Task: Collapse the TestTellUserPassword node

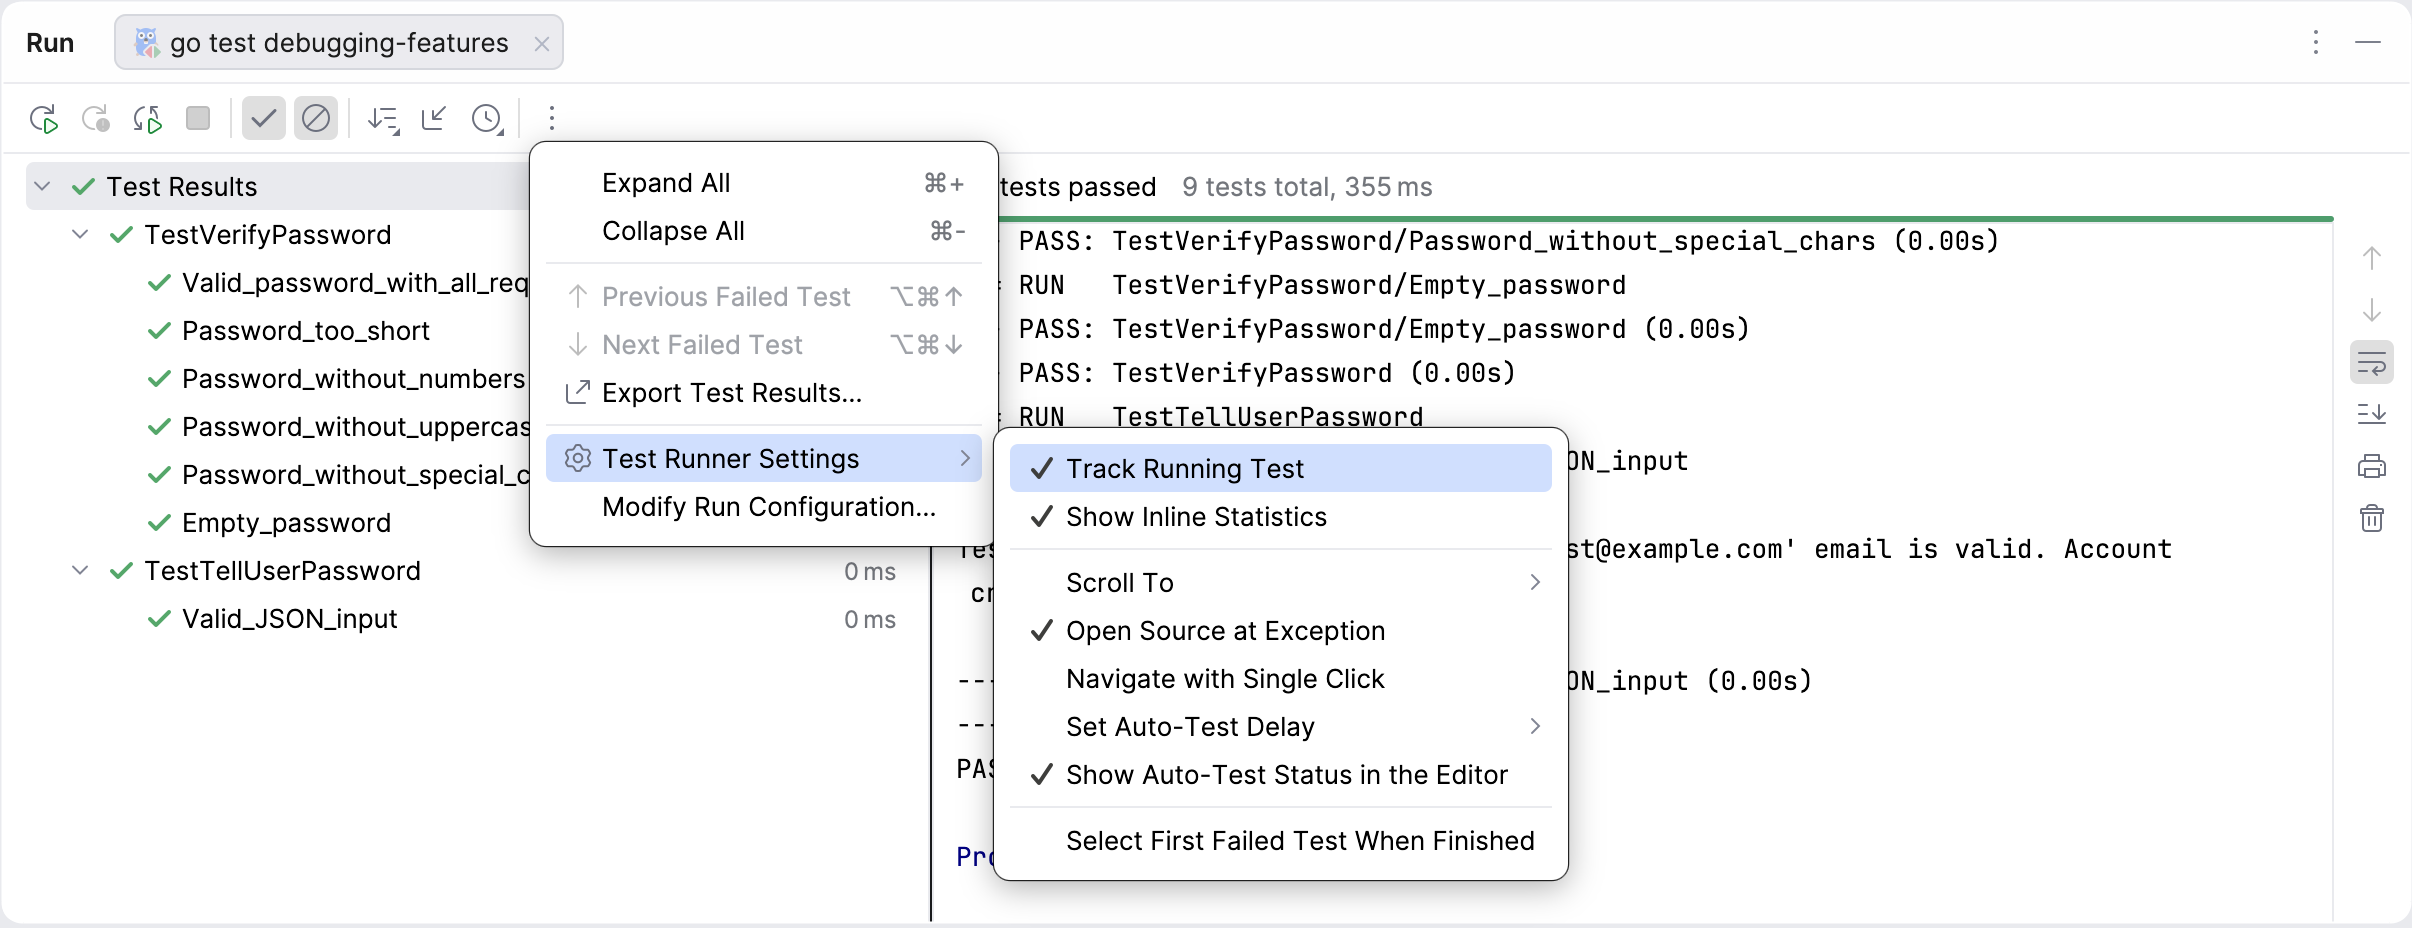Action: (79, 571)
